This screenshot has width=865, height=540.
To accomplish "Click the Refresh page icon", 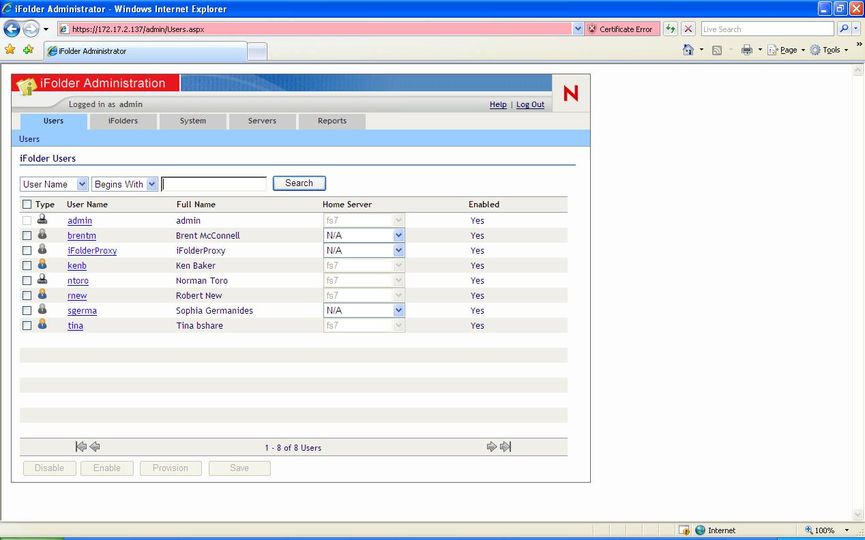I will pos(670,29).
